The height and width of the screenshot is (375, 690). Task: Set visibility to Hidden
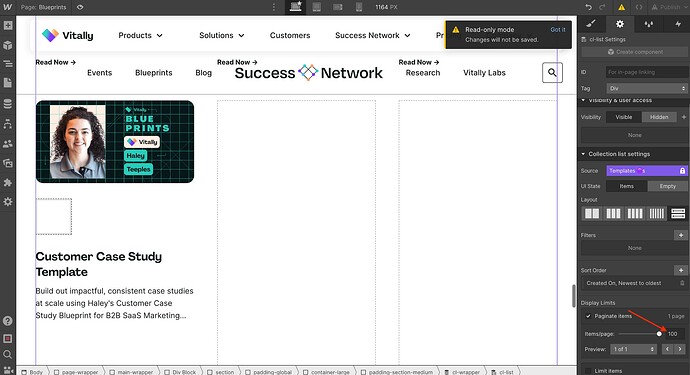coord(659,117)
